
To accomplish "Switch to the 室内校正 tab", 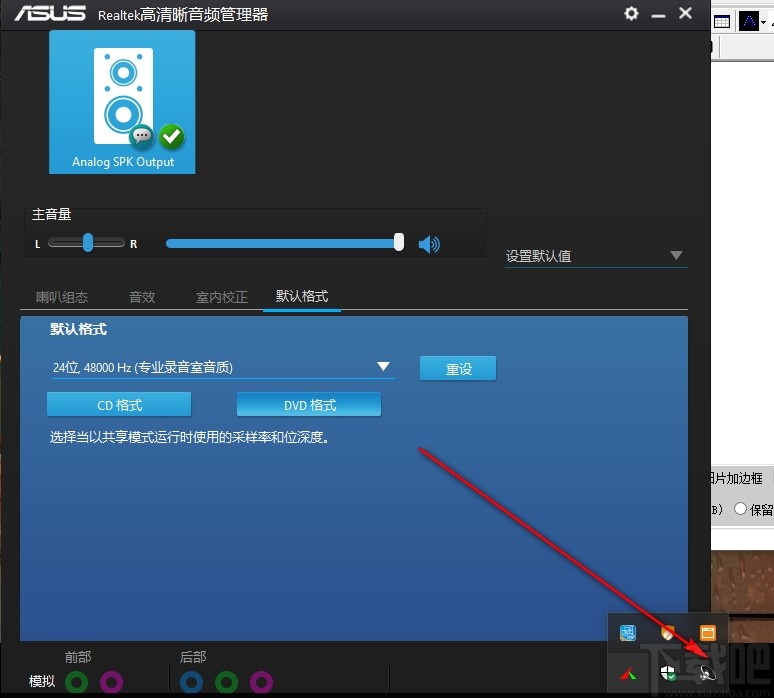I will 222,297.
